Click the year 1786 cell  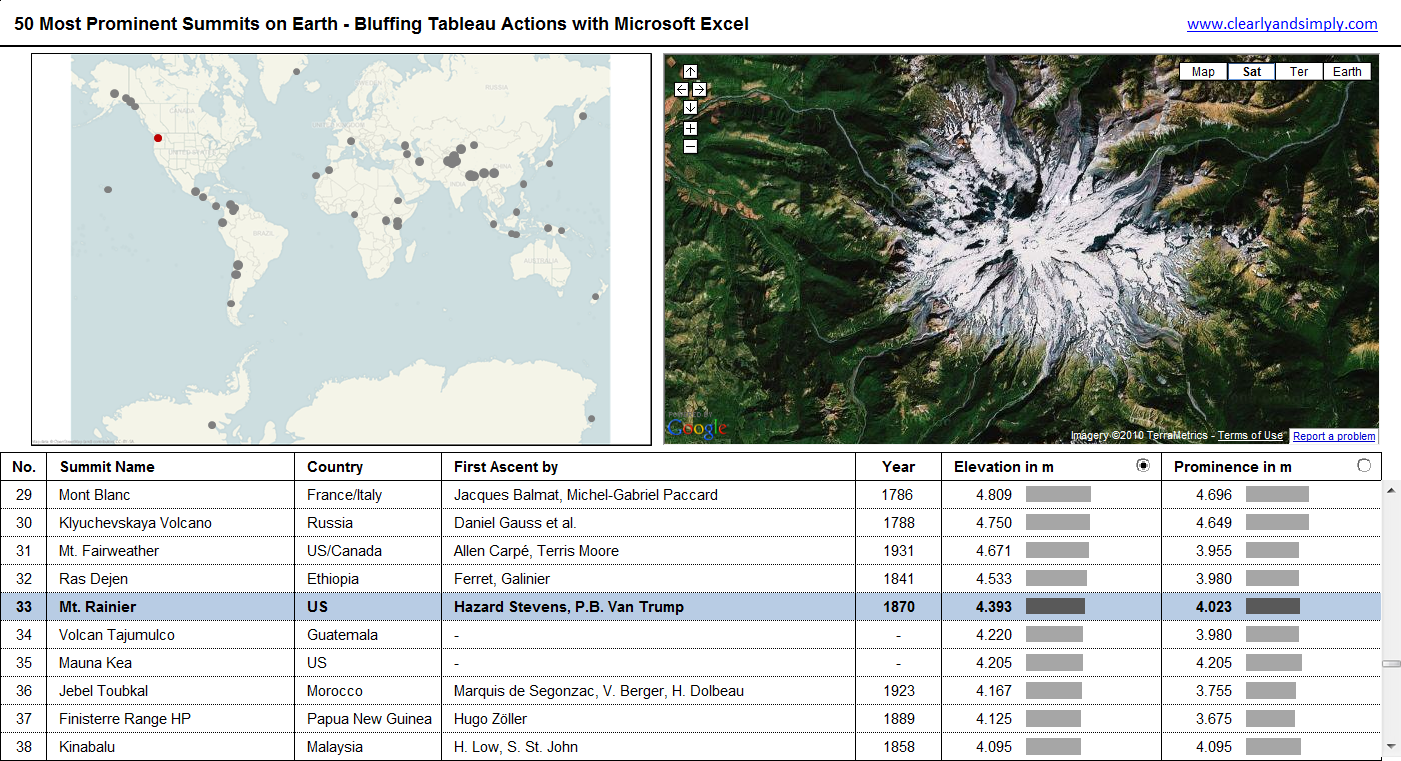click(x=898, y=495)
